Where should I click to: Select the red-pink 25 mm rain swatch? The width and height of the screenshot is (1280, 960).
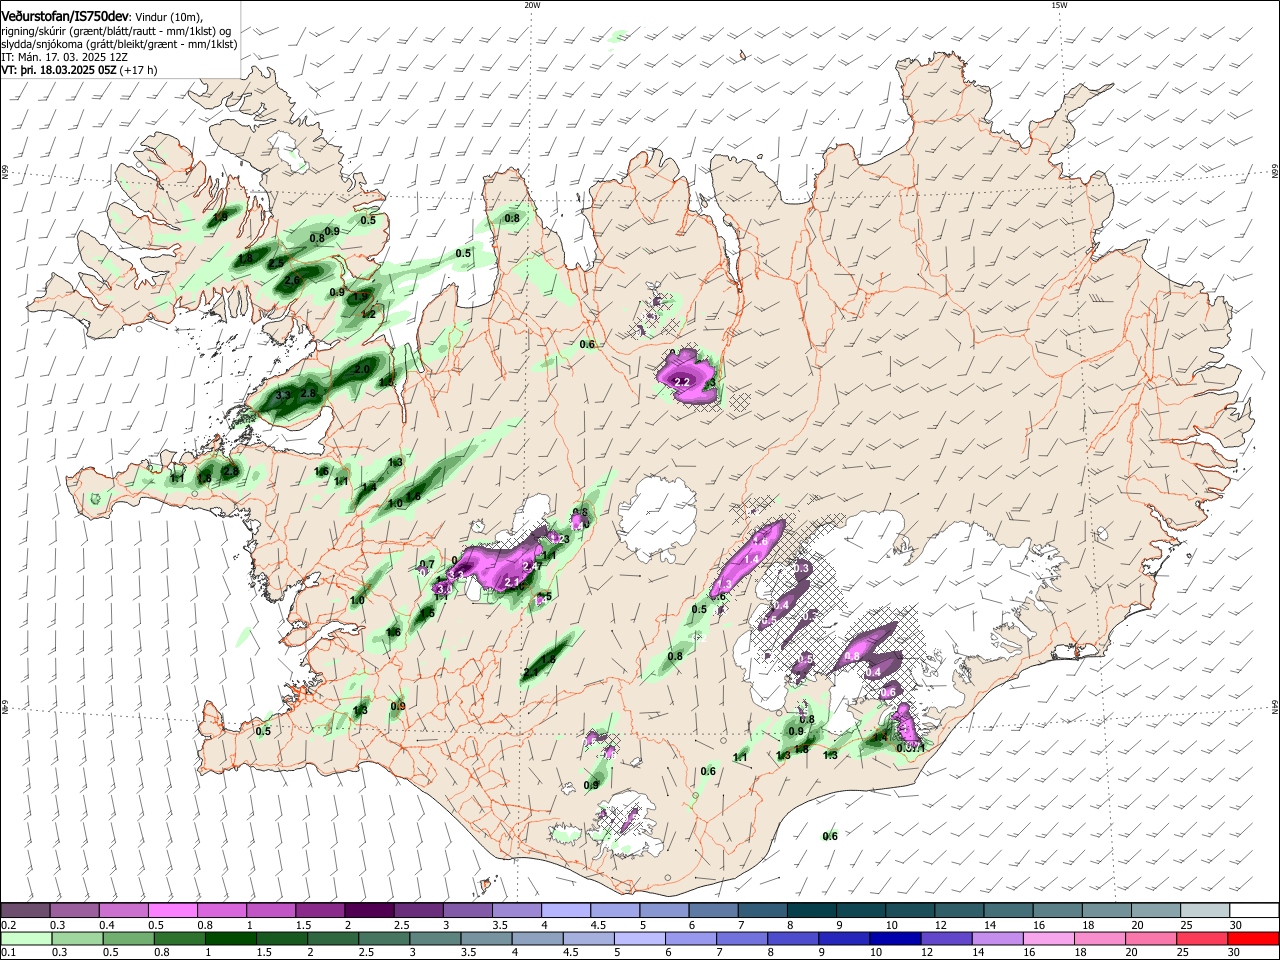pos(1202,938)
